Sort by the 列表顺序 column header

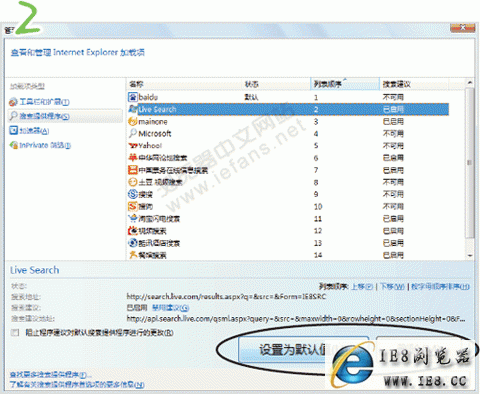[345, 84]
